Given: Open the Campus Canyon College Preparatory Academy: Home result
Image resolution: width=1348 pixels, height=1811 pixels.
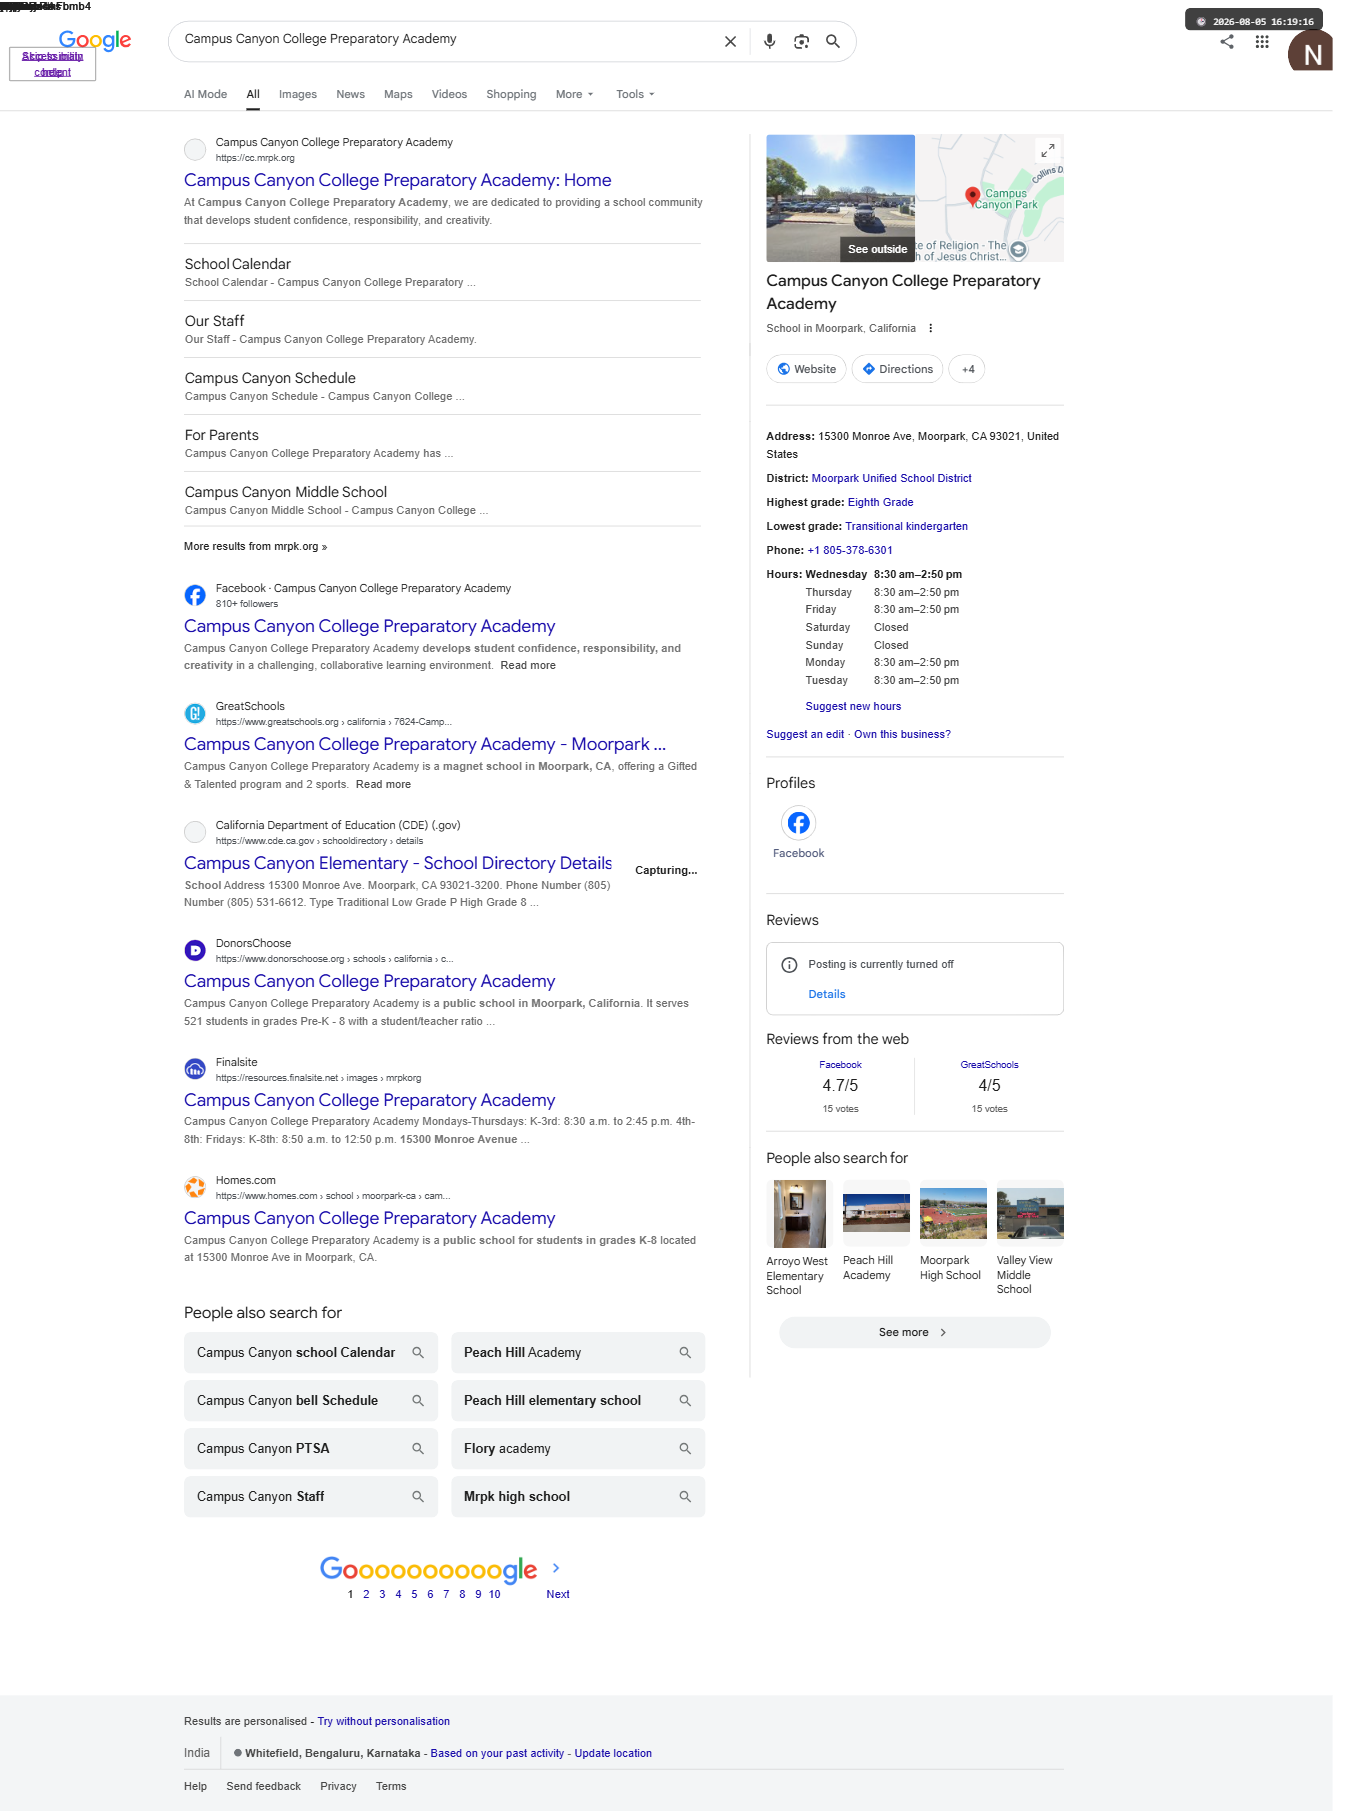Looking at the screenshot, I should coord(397,180).
